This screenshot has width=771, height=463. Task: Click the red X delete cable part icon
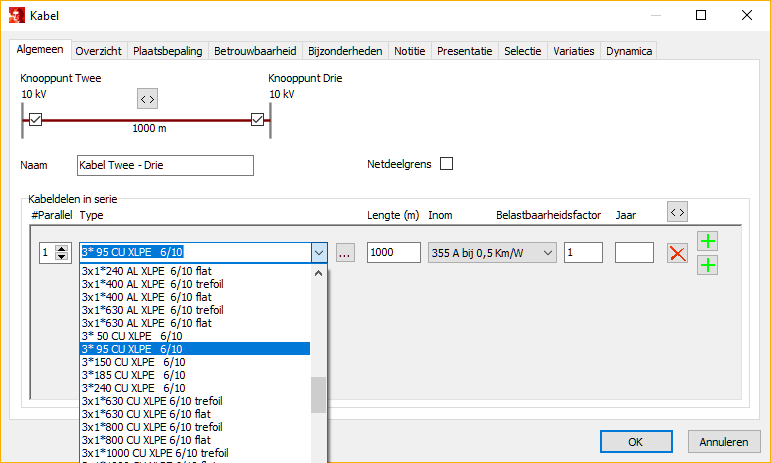click(677, 253)
